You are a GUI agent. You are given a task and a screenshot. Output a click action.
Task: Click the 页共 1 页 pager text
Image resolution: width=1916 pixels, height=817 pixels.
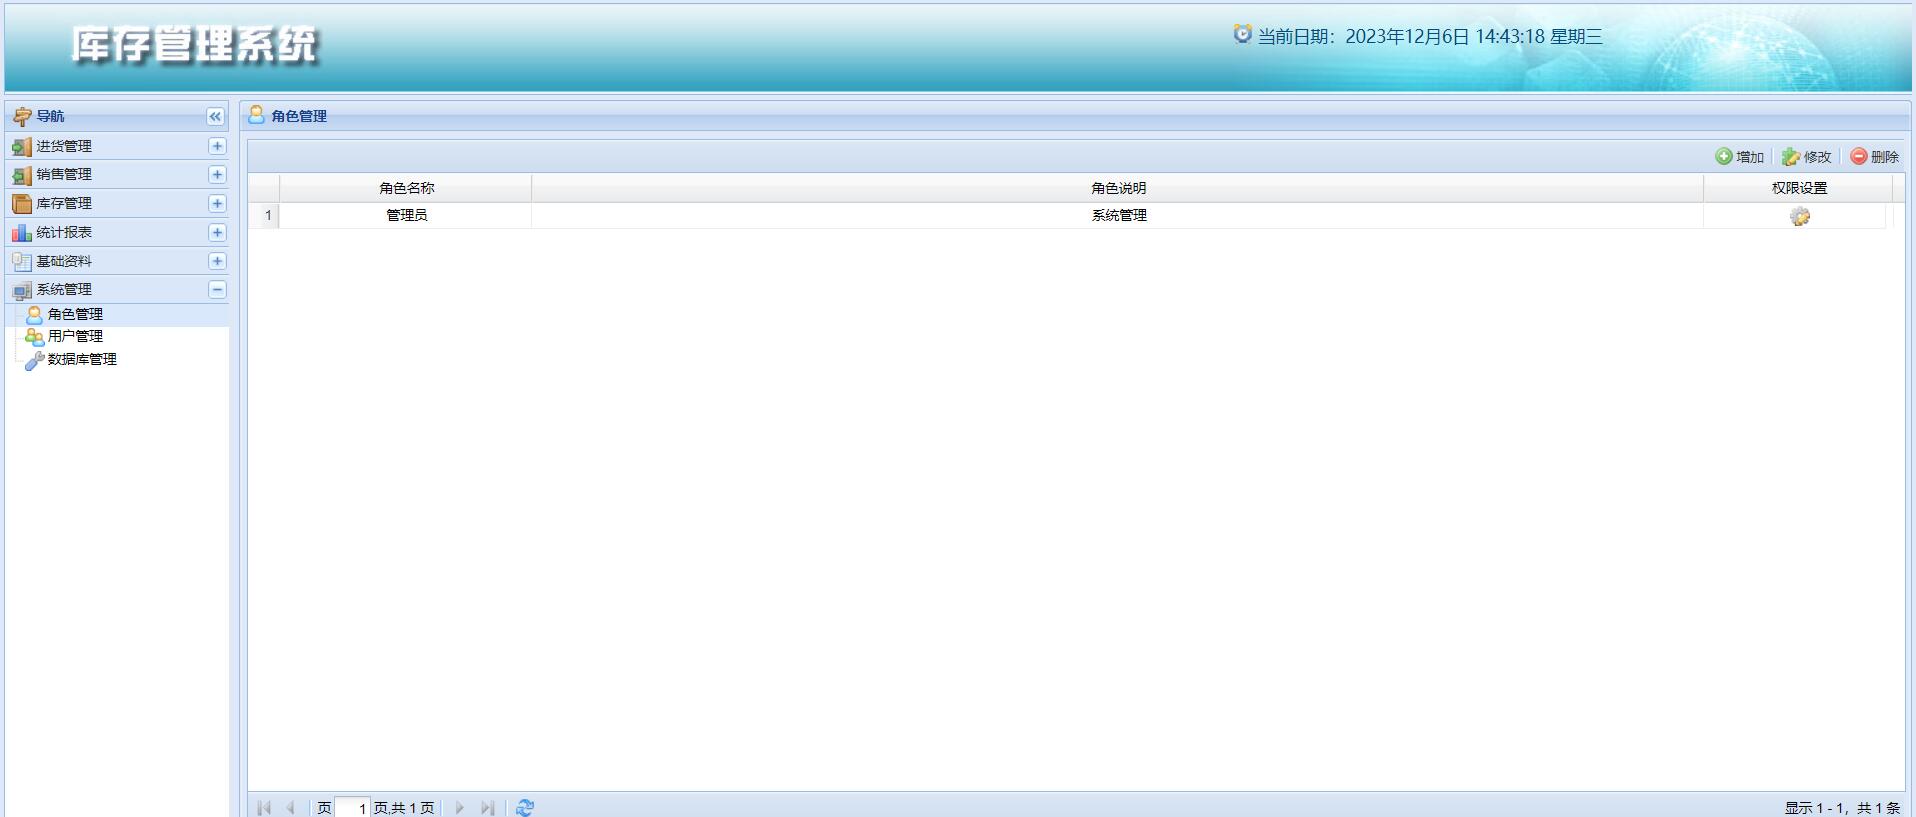coord(404,808)
